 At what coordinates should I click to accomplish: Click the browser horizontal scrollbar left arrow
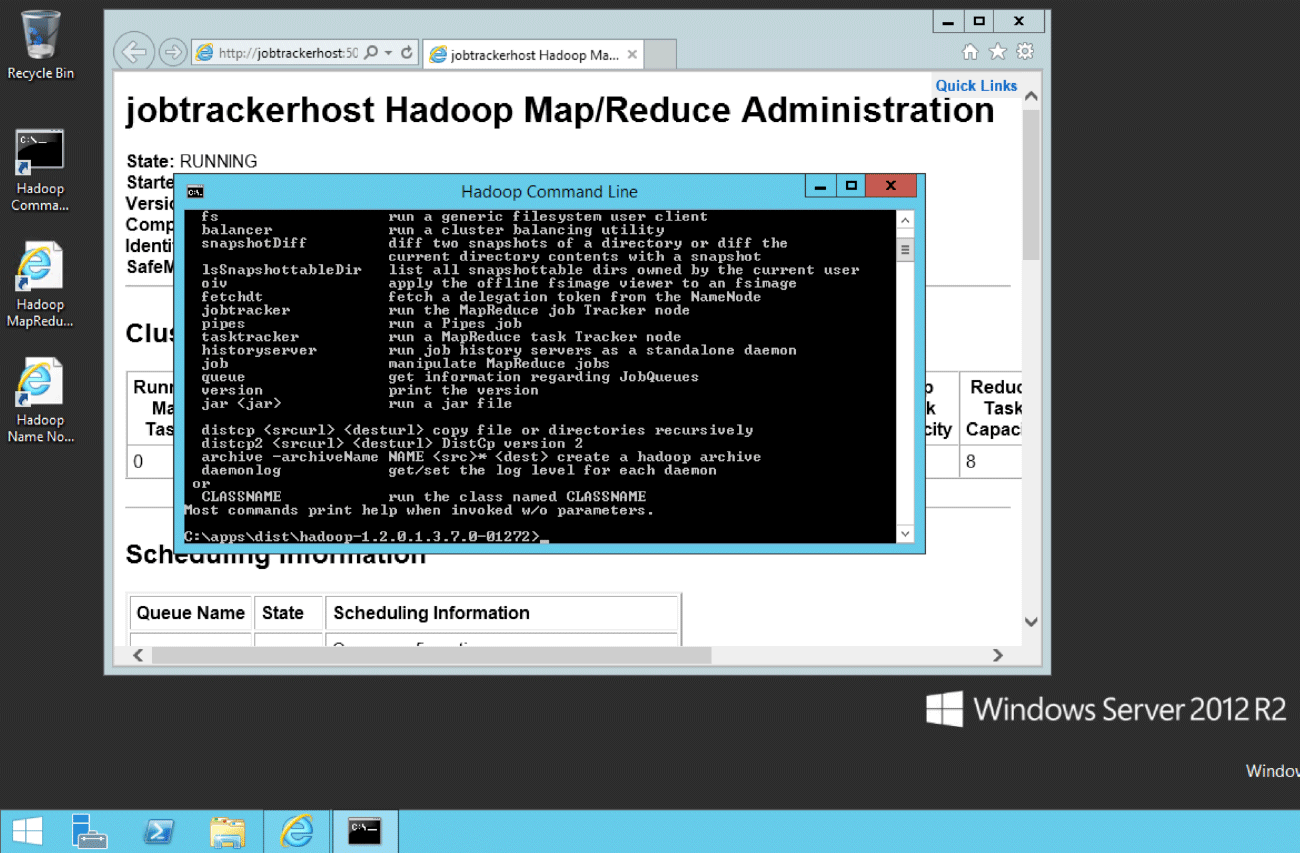[x=138, y=655]
